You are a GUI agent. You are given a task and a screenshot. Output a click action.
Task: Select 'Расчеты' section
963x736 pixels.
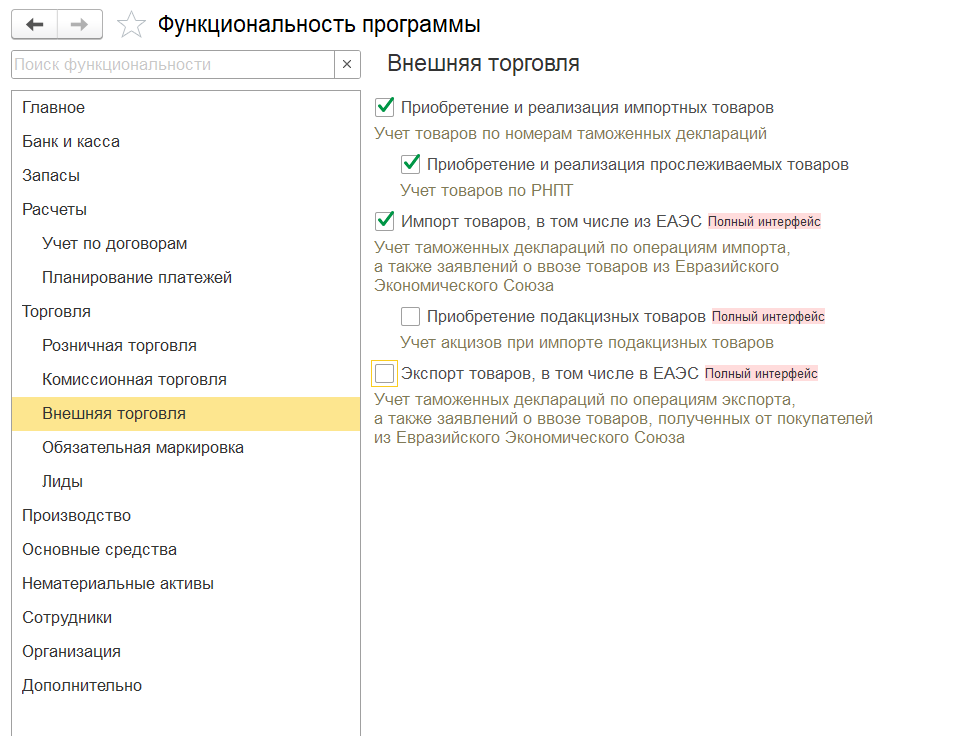tap(185, 209)
